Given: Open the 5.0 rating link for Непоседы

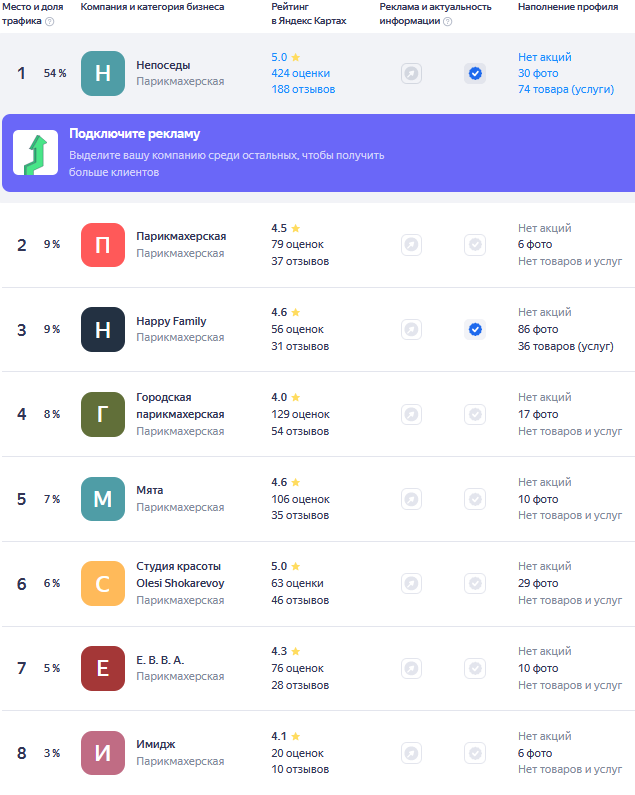Looking at the screenshot, I should (x=286, y=57).
